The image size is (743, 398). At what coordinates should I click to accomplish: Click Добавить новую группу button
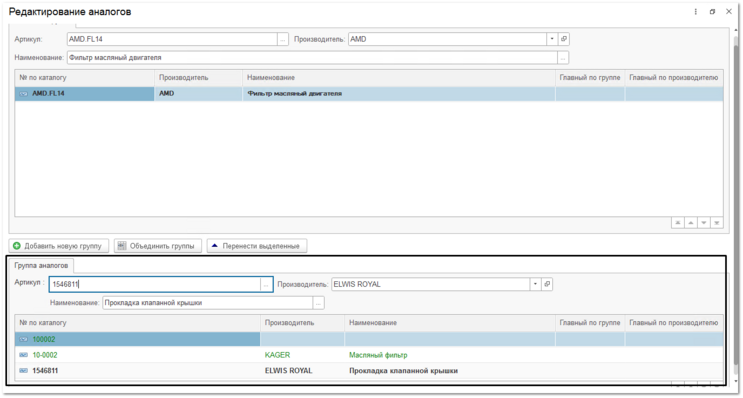click(x=59, y=246)
